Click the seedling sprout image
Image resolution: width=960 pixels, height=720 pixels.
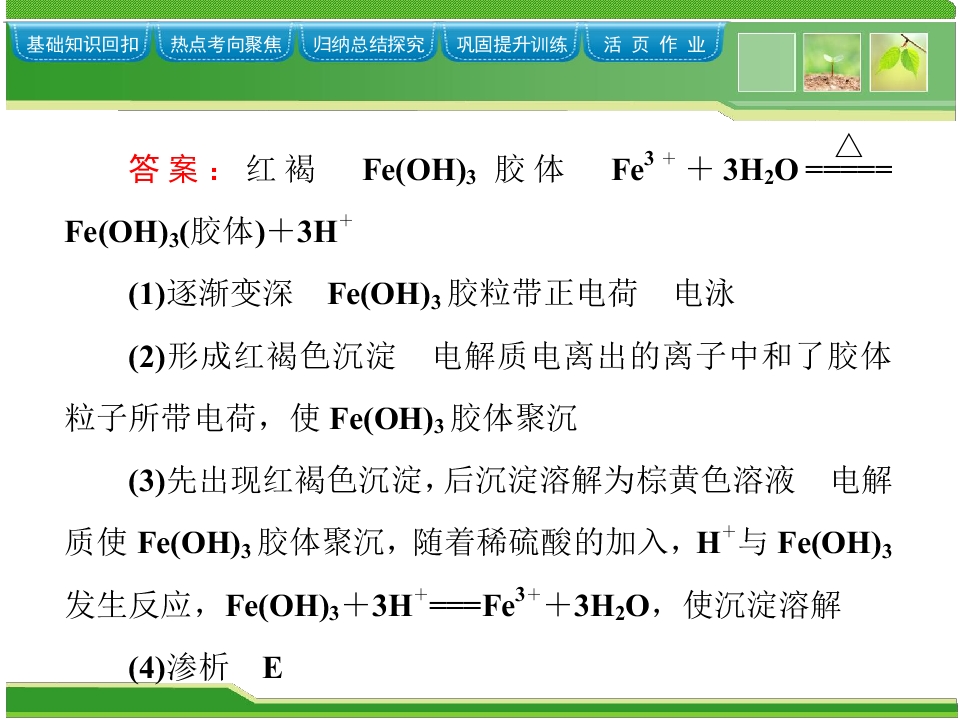click(x=832, y=62)
